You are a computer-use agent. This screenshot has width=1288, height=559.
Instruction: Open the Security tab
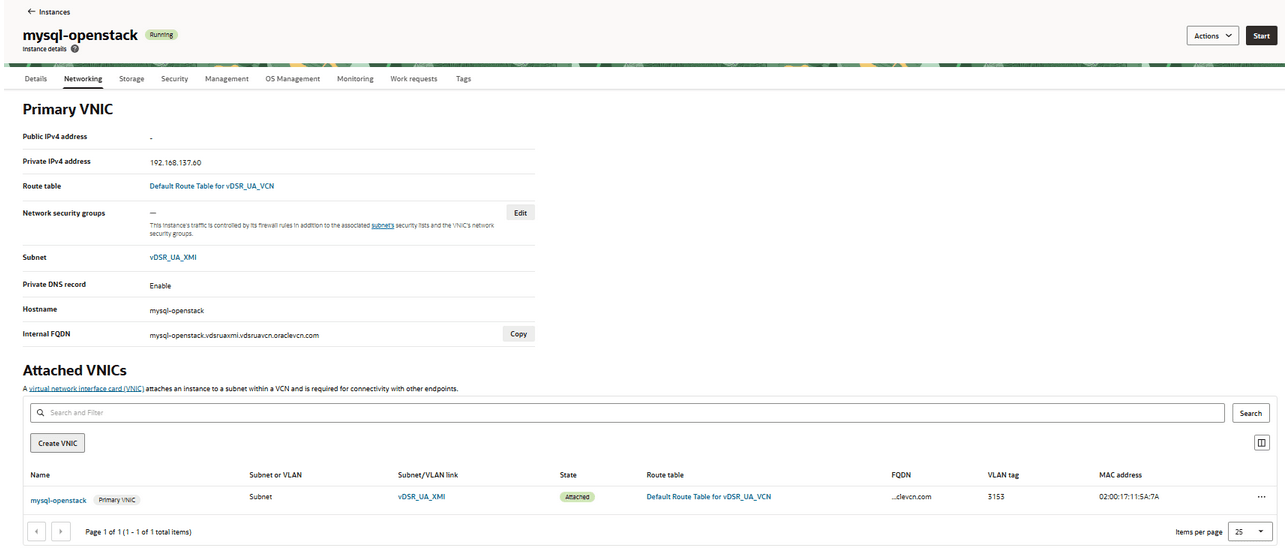[x=174, y=79]
